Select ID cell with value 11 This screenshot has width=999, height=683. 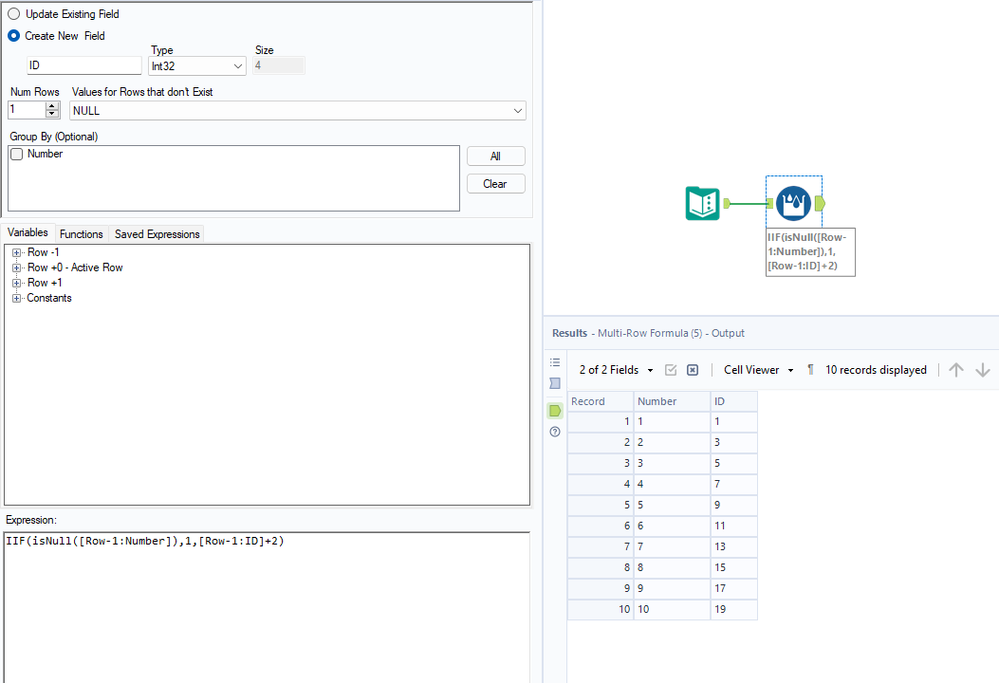click(734, 526)
